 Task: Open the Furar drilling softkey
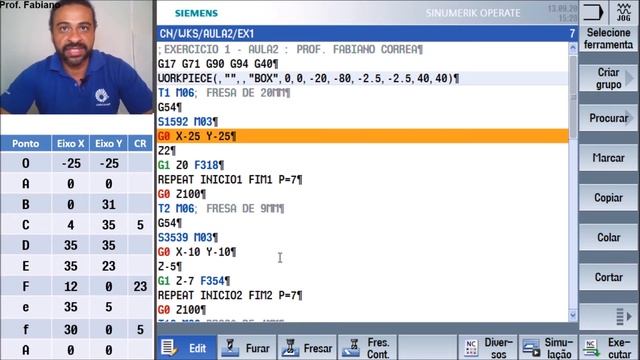pos(247,348)
